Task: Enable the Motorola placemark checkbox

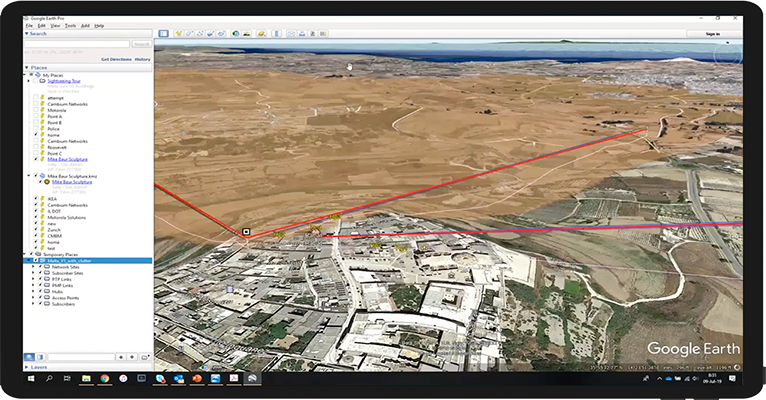Action: point(36,110)
